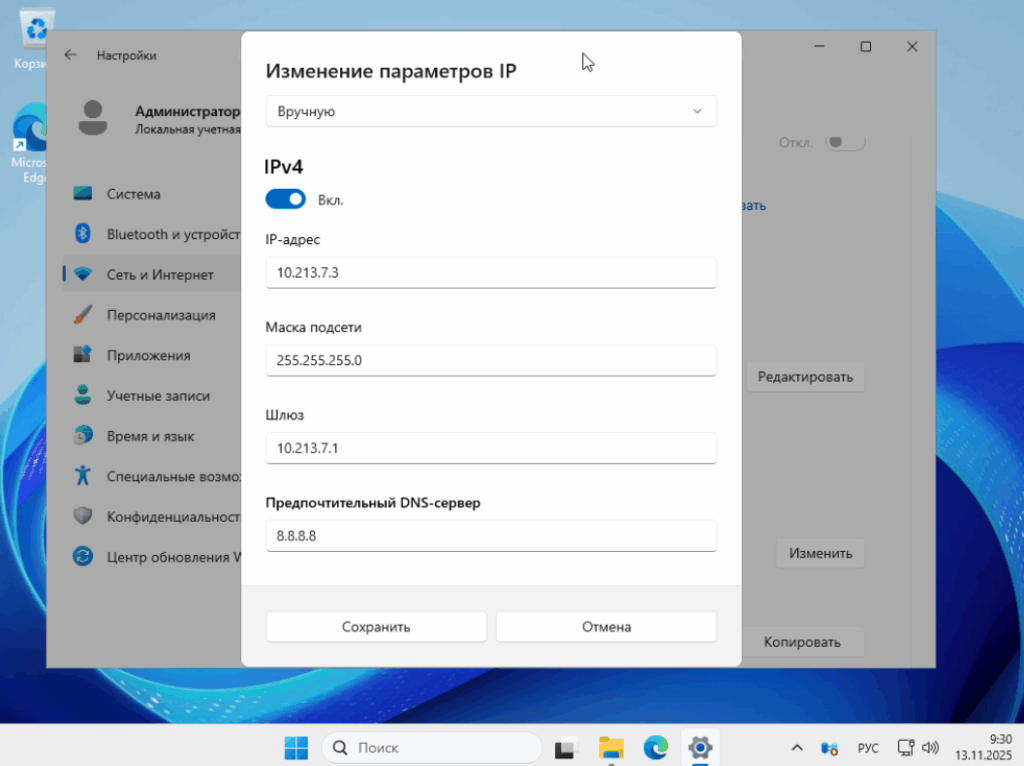Select the Система menu label
The width and height of the screenshot is (1024, 766).
[134, 194]
